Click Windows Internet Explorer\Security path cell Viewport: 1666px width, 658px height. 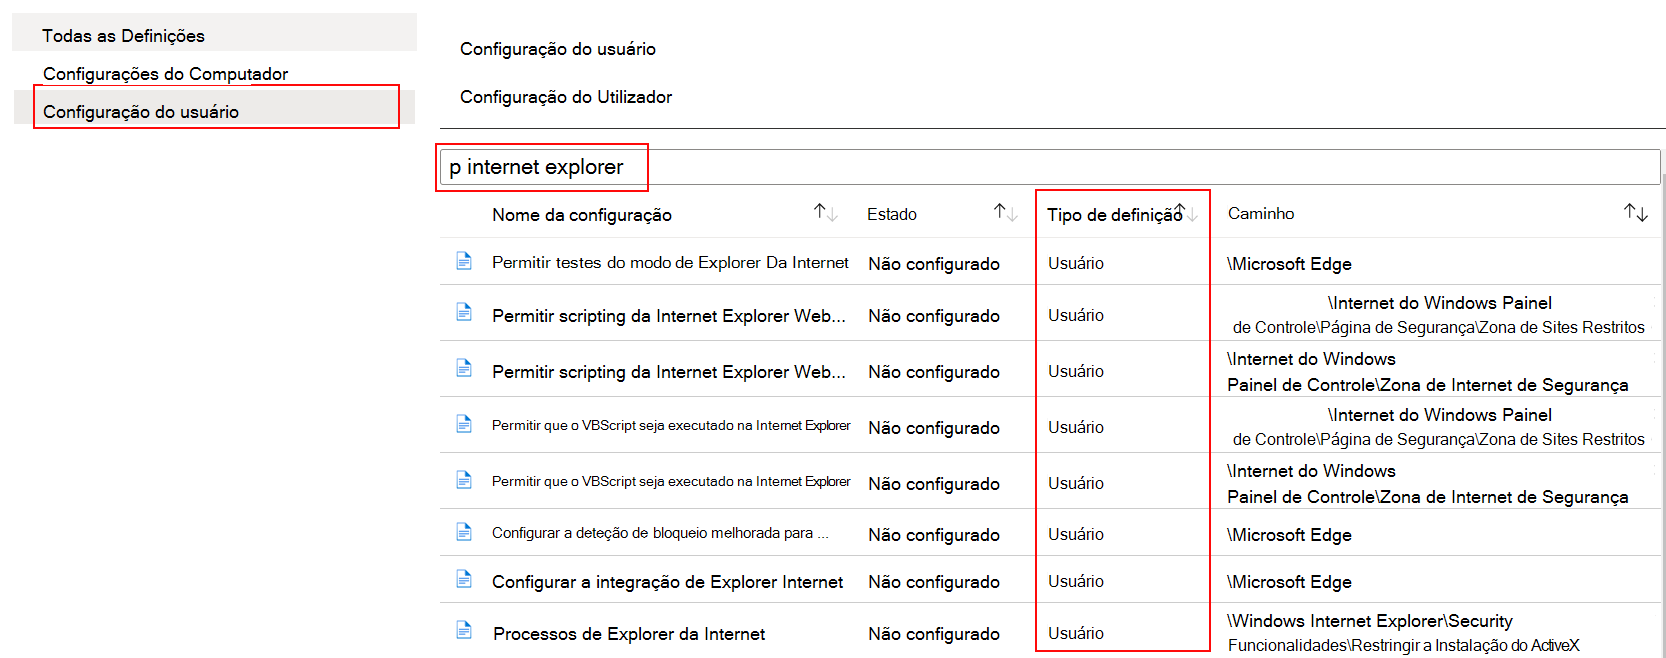[x=1403, y=633]
